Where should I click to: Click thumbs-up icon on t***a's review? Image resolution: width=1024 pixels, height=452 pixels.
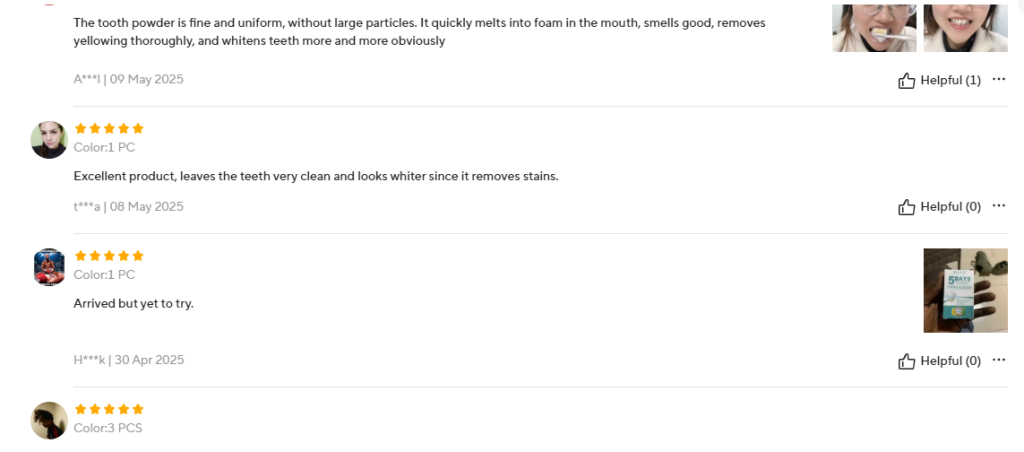(x=907, y=207)
